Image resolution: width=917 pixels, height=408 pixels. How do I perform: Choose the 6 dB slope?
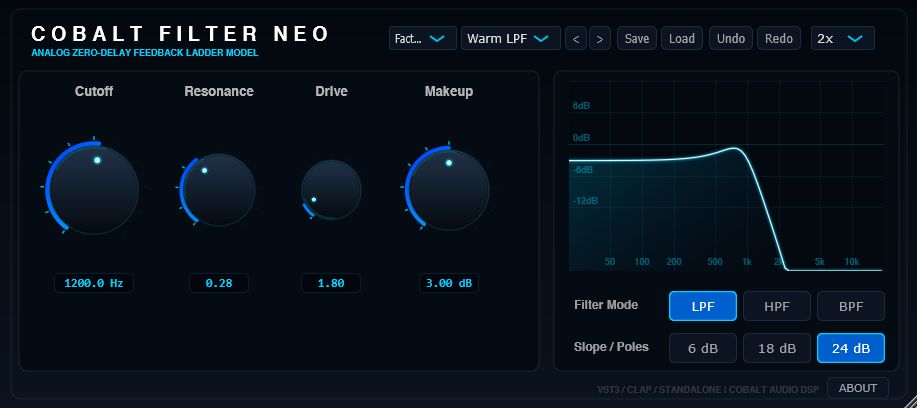coord(703,348)
